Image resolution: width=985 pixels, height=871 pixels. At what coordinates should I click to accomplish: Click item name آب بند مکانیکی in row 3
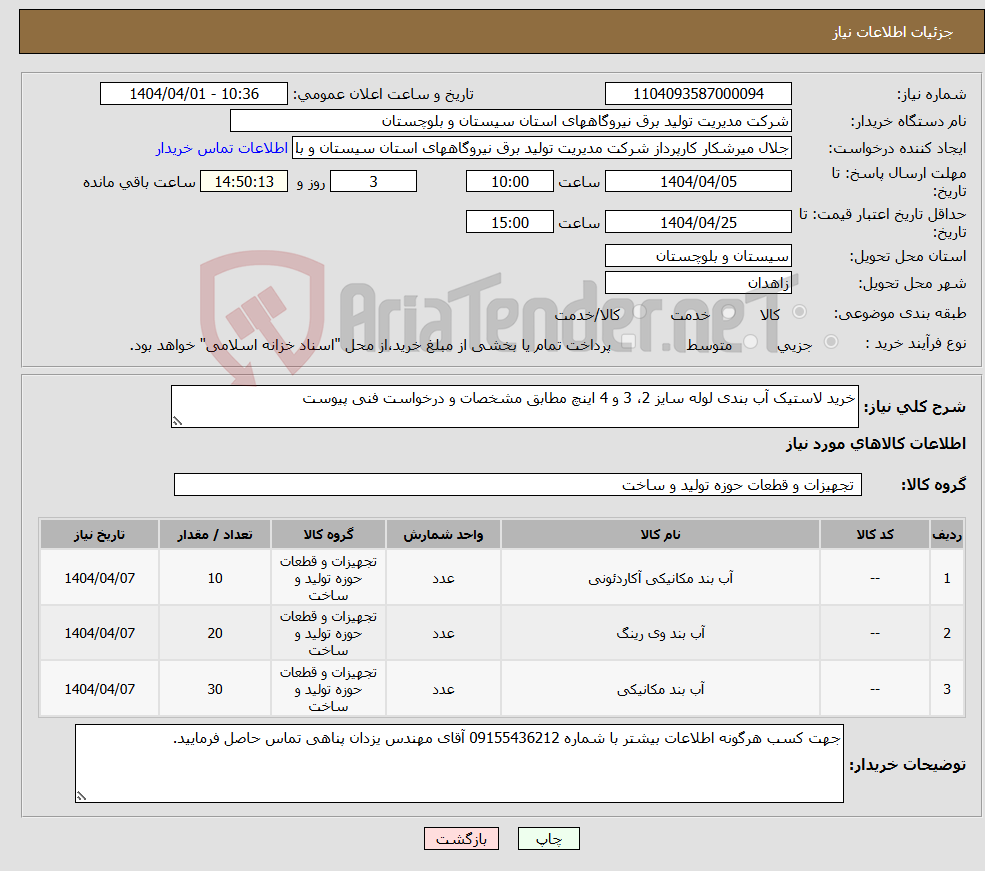pos(660,690)
